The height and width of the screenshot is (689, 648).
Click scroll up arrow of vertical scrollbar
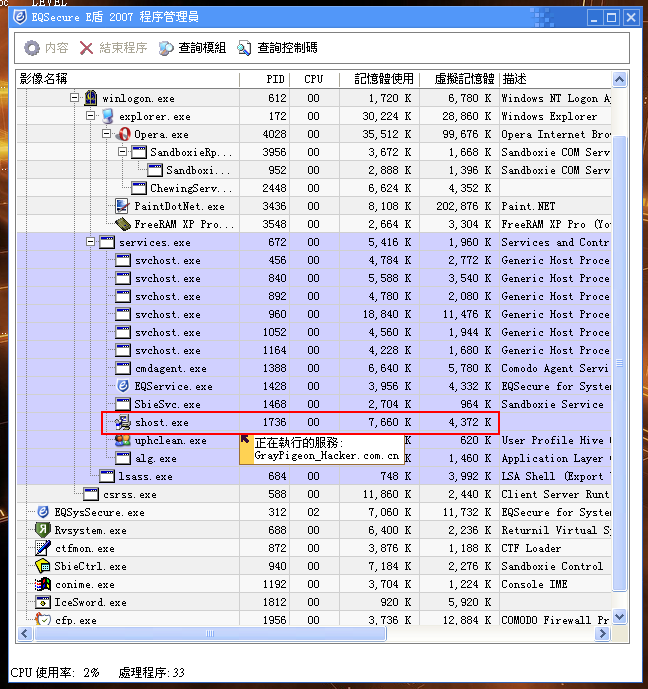click(619, 80)
